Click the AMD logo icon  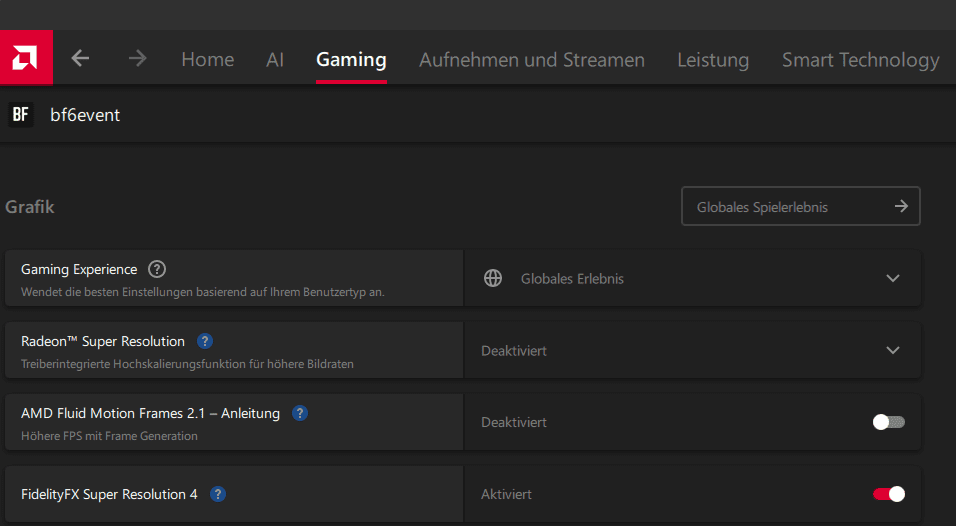[26, 58]
